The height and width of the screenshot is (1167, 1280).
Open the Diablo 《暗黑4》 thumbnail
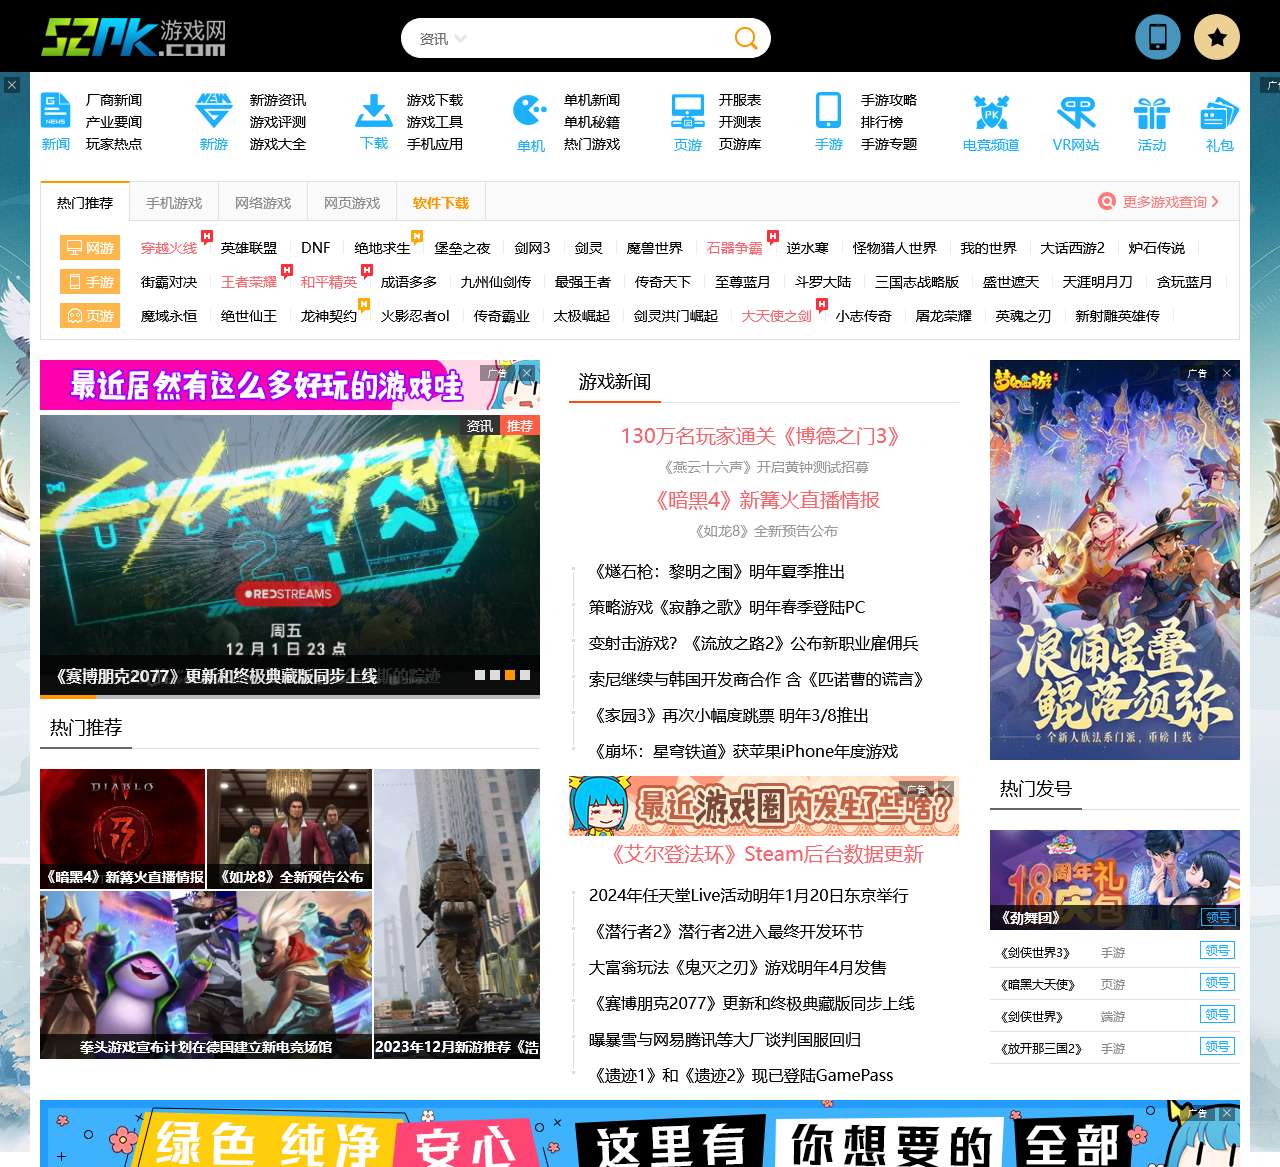point(122,828)
